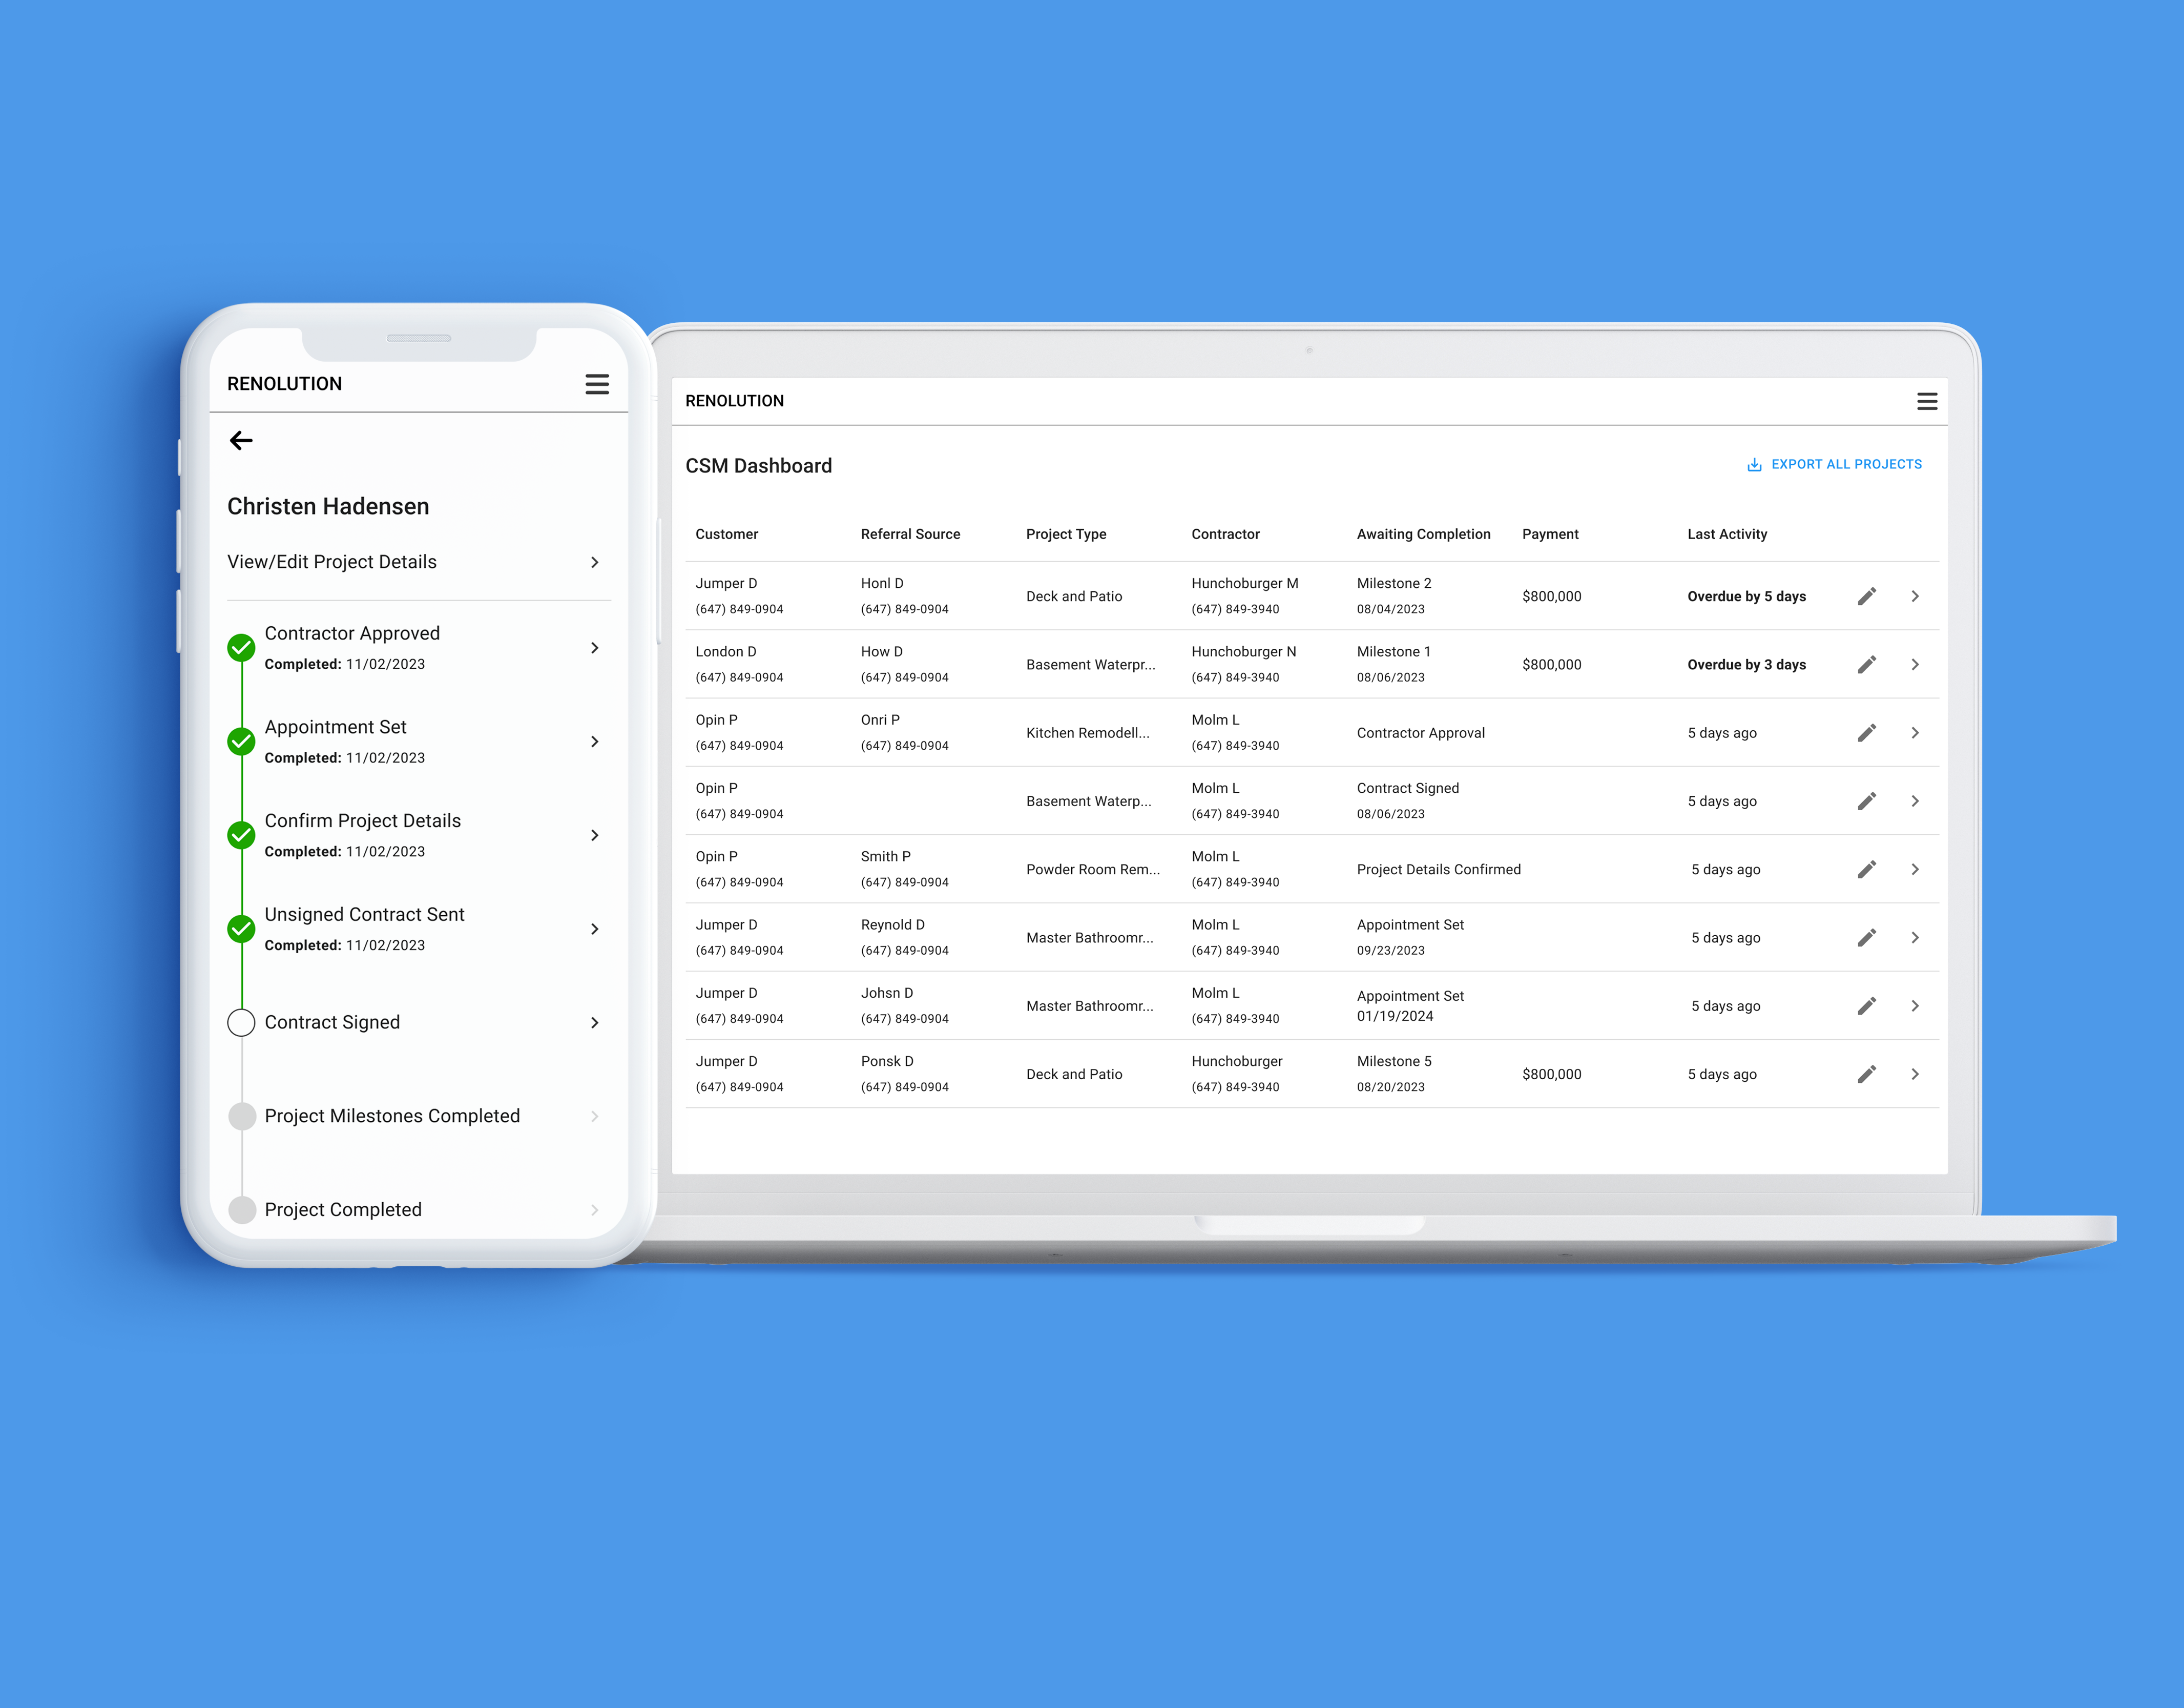Click 'Honl D' referral source cell

881,584
